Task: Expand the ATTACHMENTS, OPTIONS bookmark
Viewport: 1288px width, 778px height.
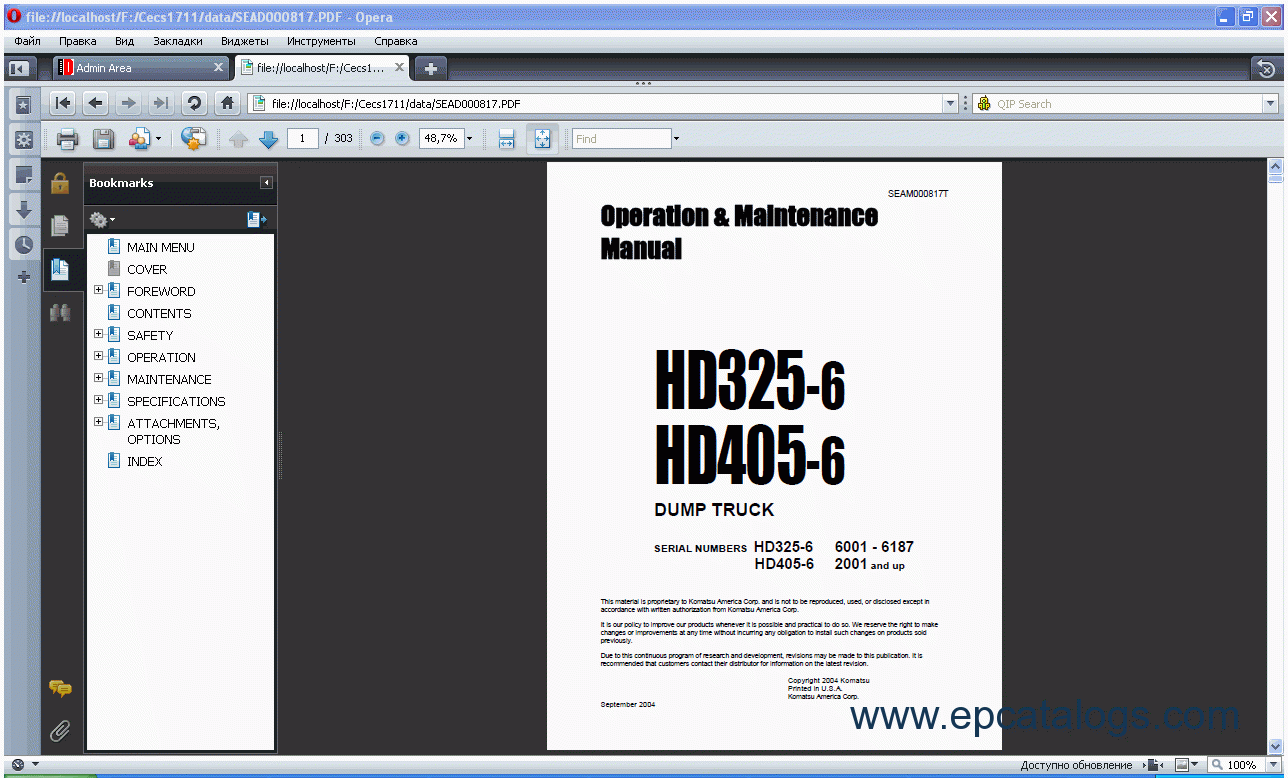Action: click(x=98, y=422)
